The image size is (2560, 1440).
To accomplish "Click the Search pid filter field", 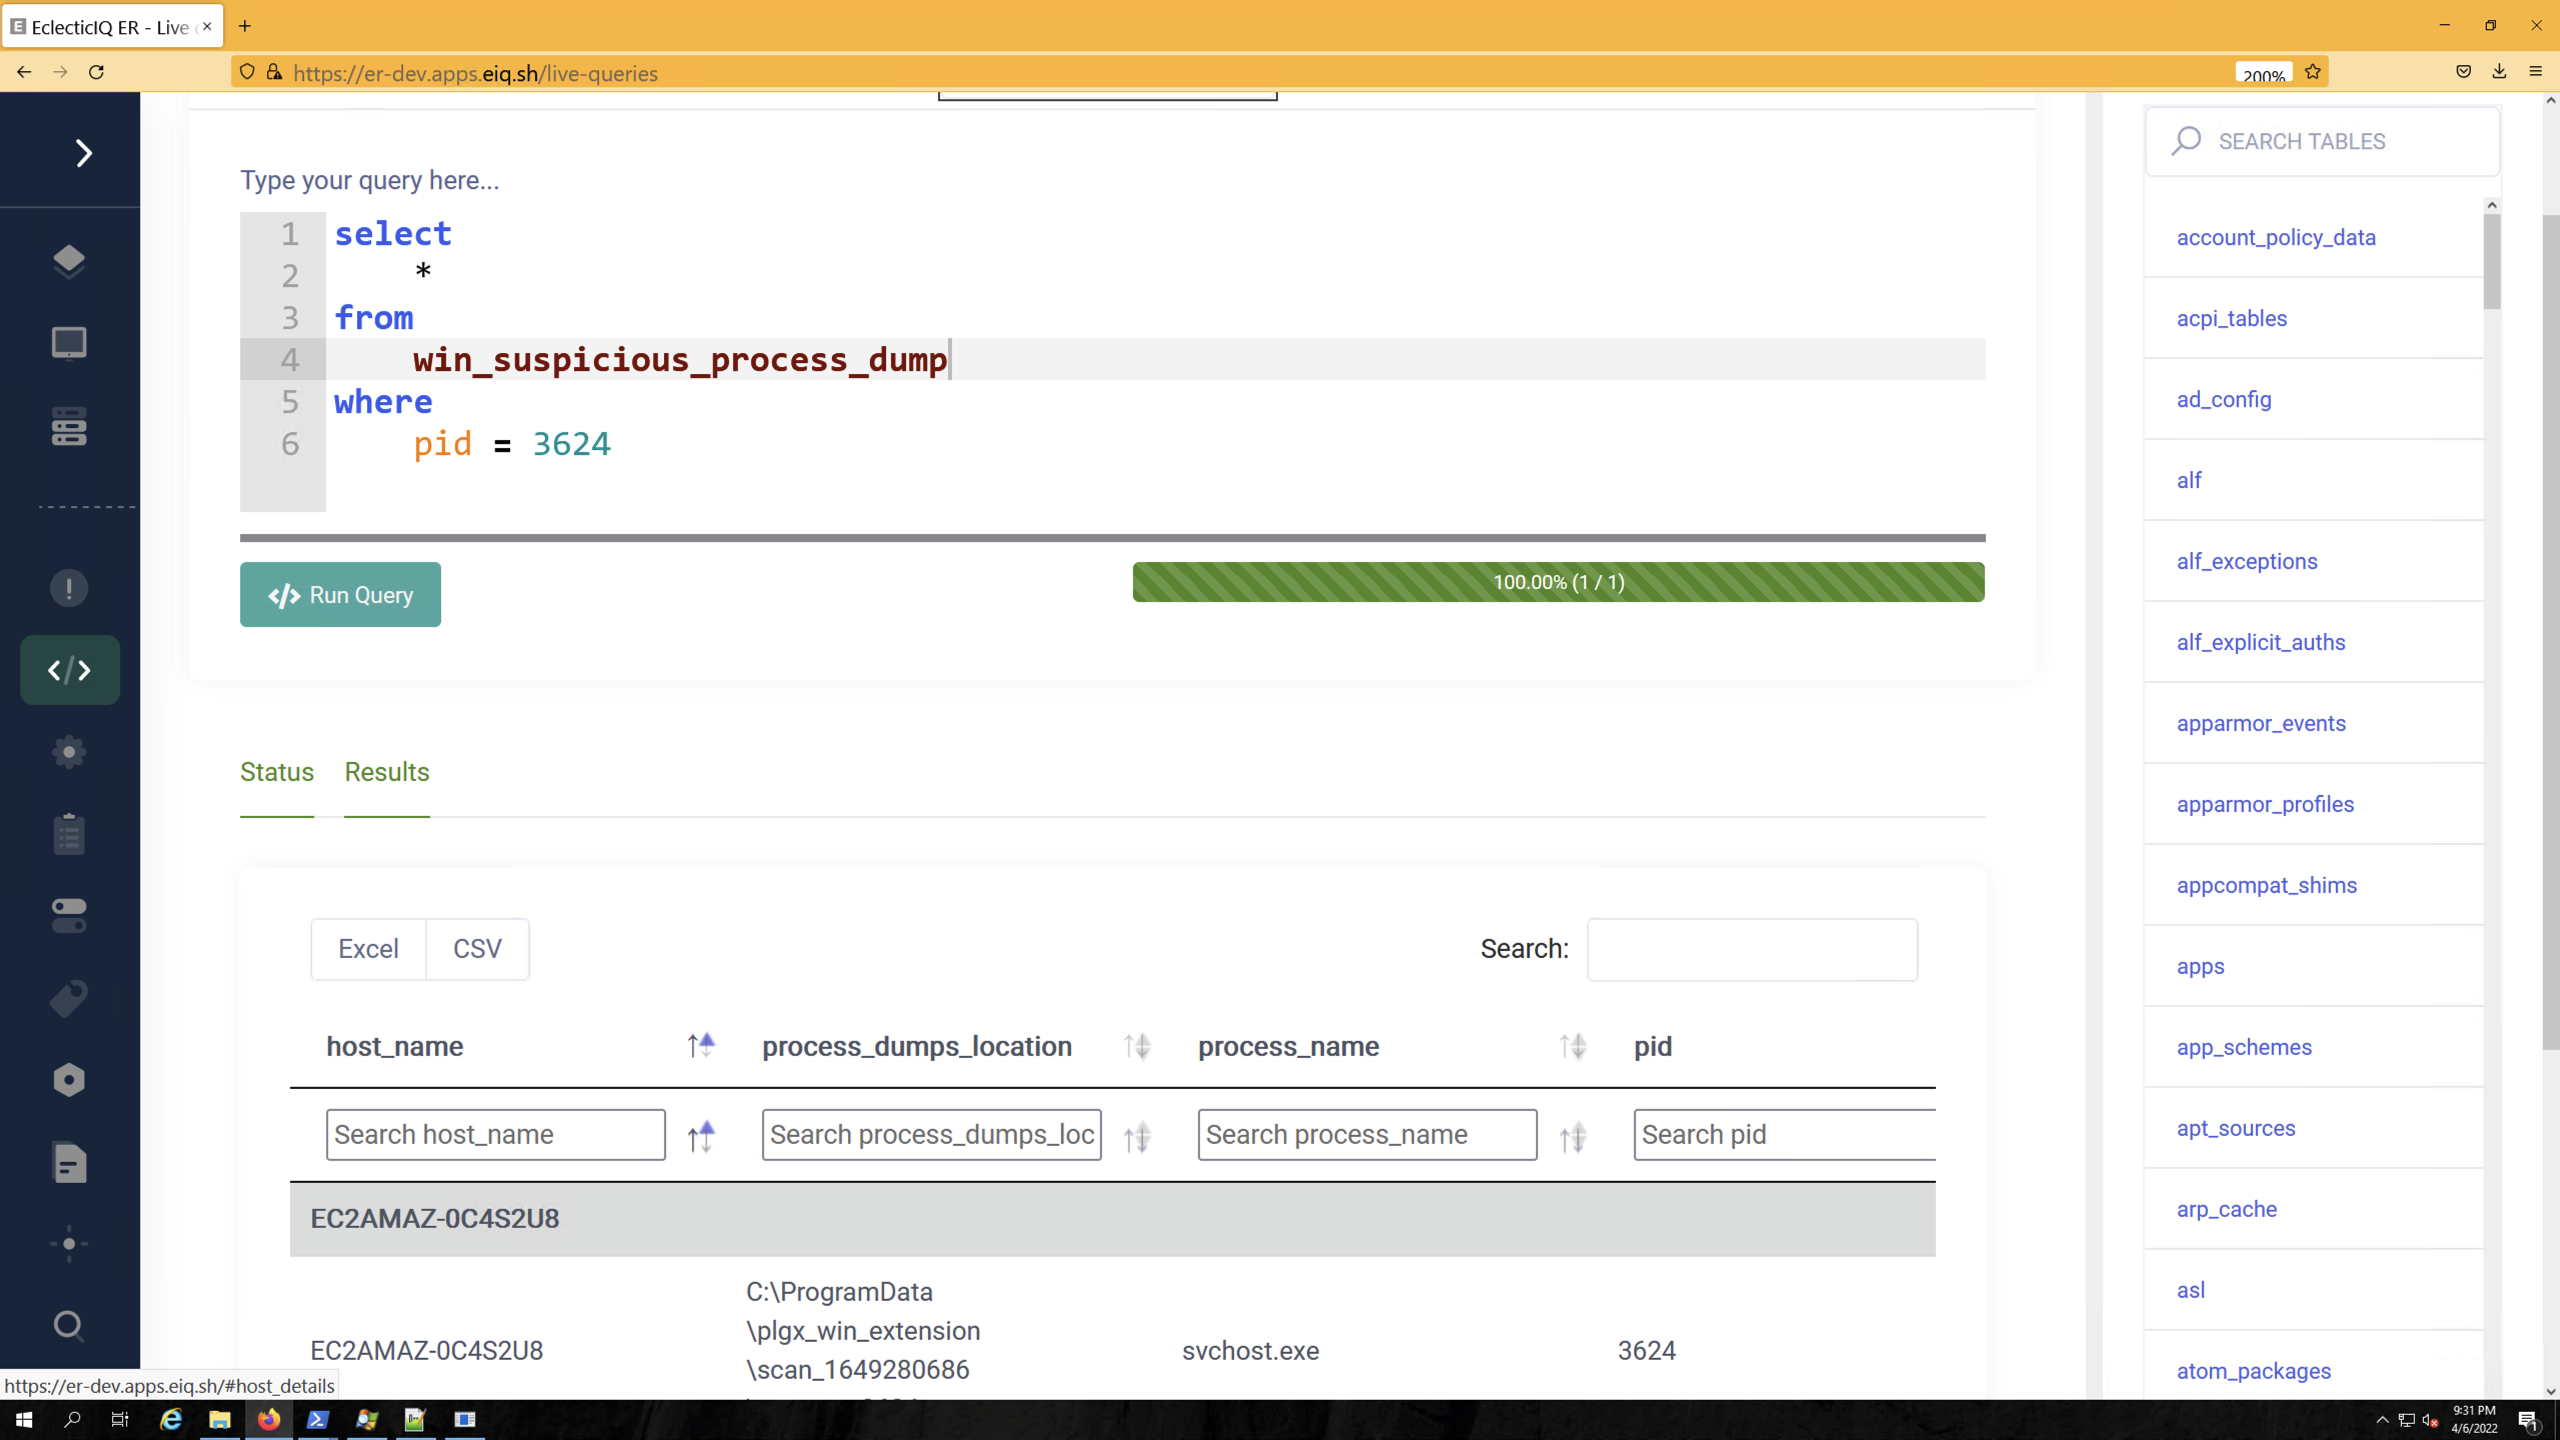I will pos(1785,1135).
